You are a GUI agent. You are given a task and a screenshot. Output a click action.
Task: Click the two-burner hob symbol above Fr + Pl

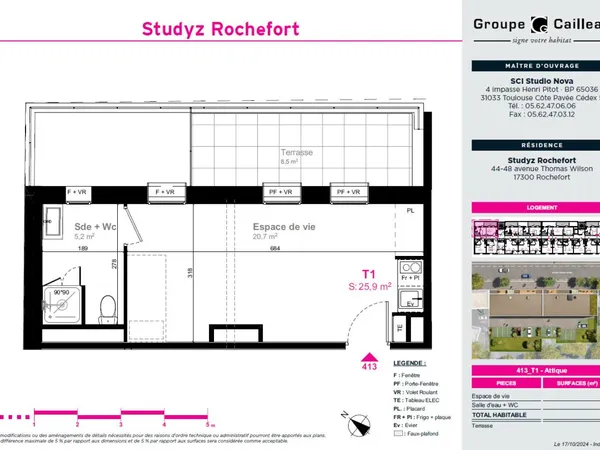410,267
